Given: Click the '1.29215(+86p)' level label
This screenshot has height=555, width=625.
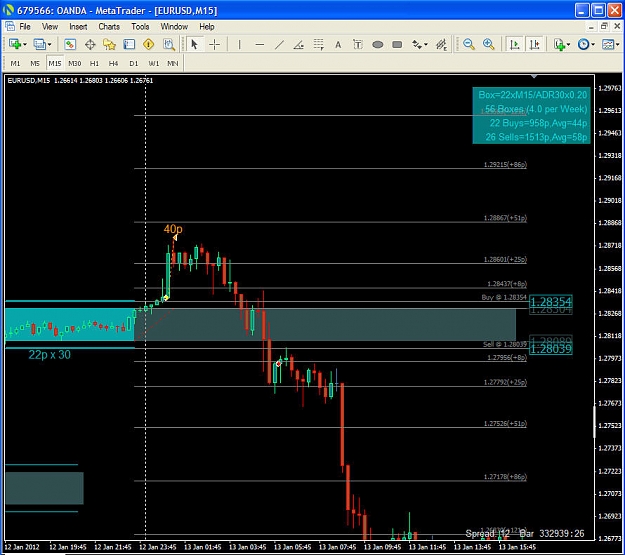Looking at the screenshot, I should (505, 164).
